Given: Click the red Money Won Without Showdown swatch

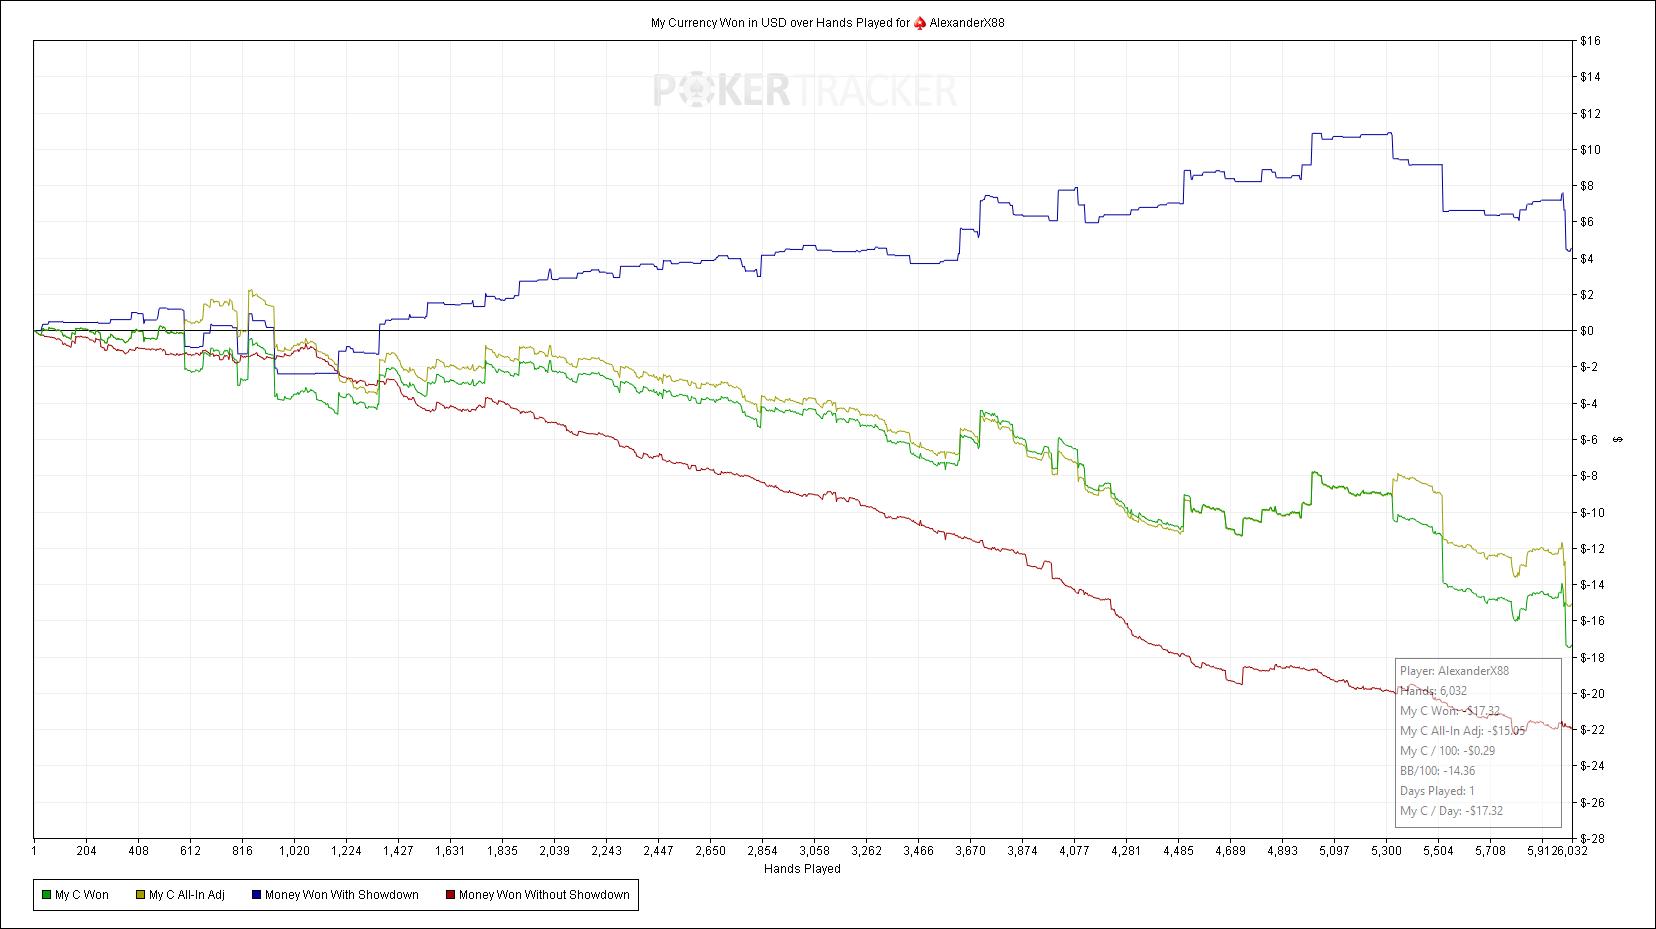Looking at the screenshot, I should [x=450, y=895].
